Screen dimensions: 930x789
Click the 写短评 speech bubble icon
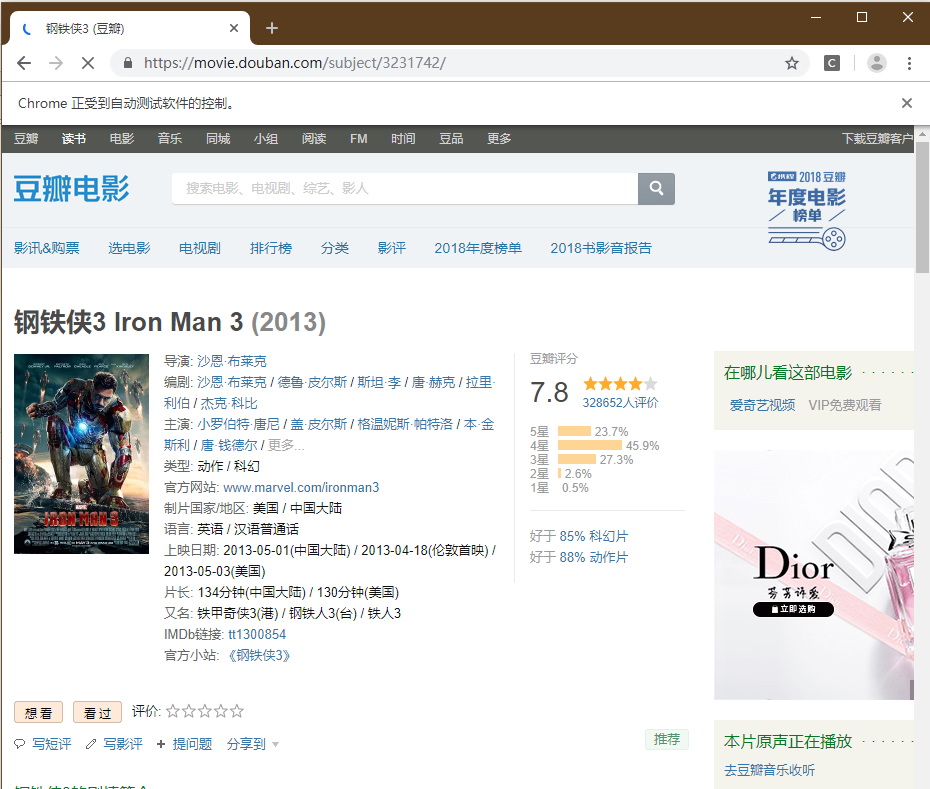click(x=20, y=744)
